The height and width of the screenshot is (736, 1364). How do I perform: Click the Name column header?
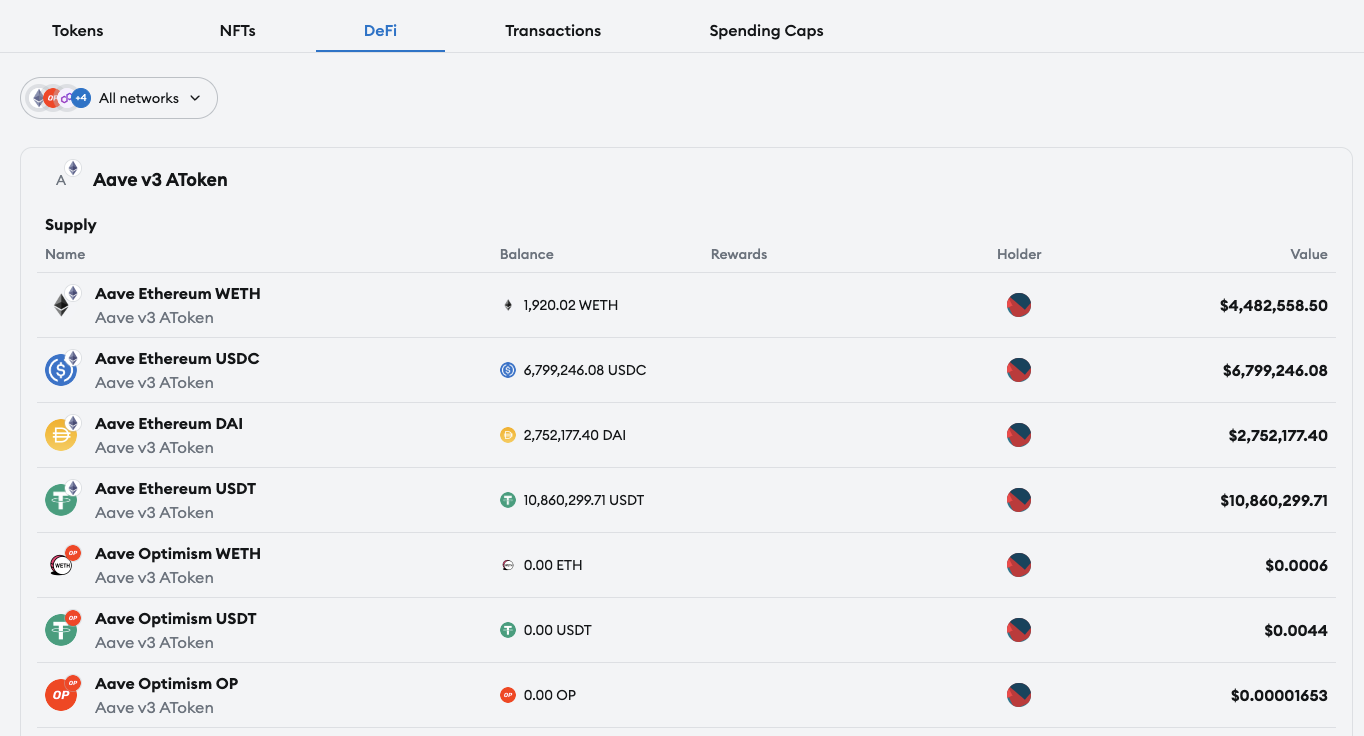pos(65,254)
